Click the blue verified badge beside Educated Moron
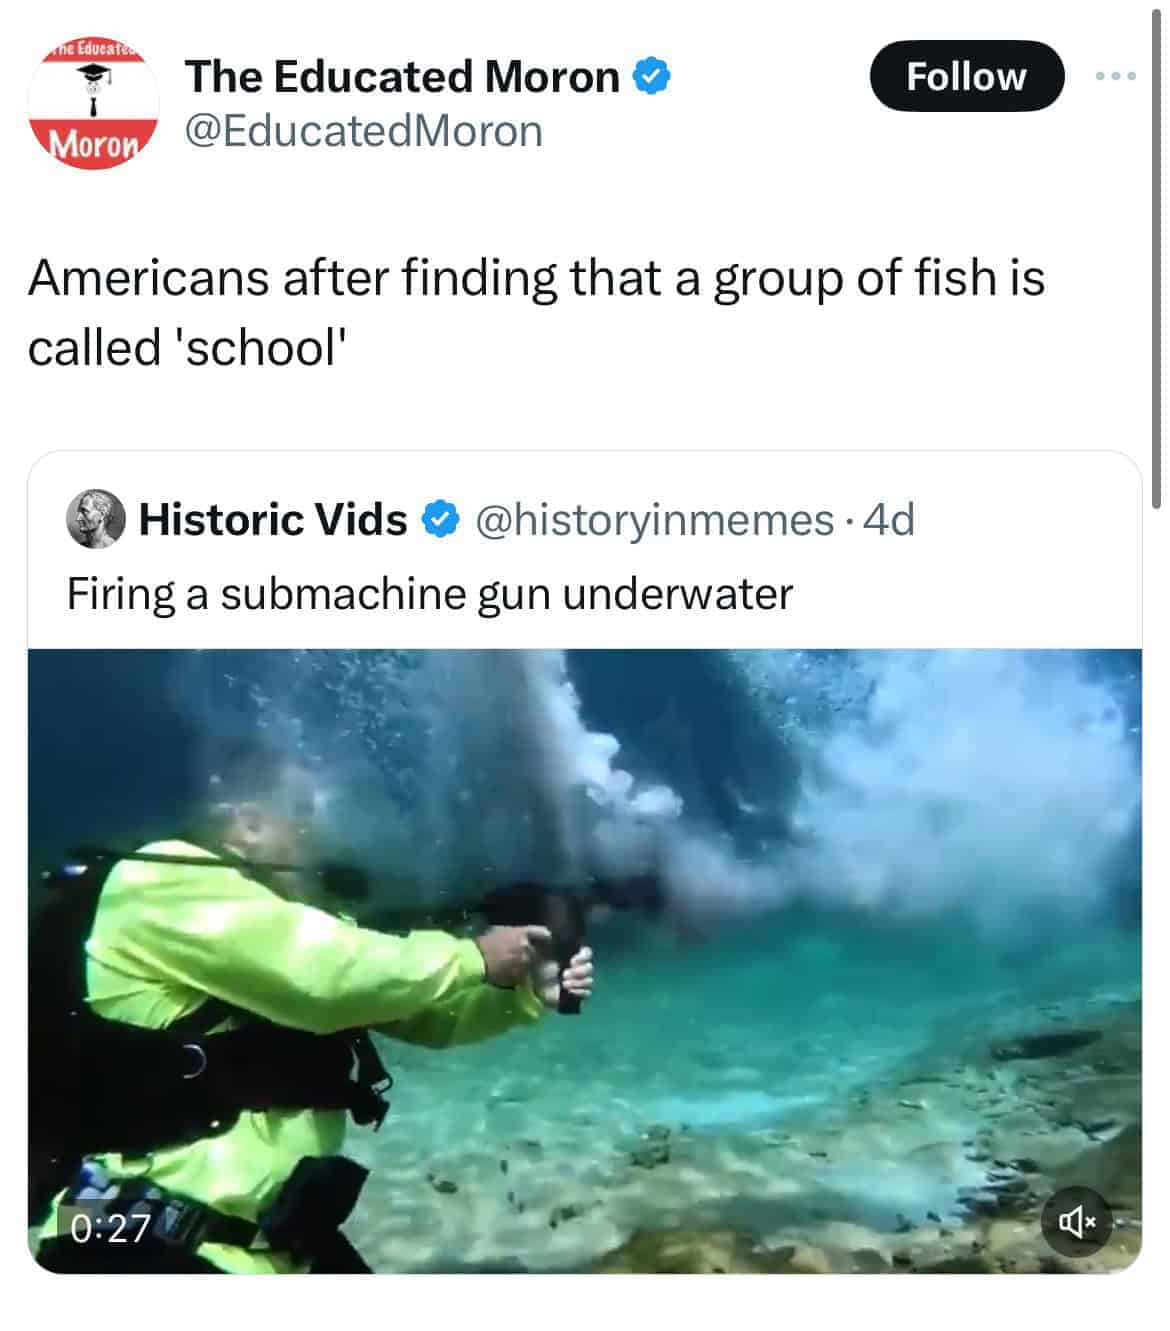 pyautogui.click(x=651, y=77)
